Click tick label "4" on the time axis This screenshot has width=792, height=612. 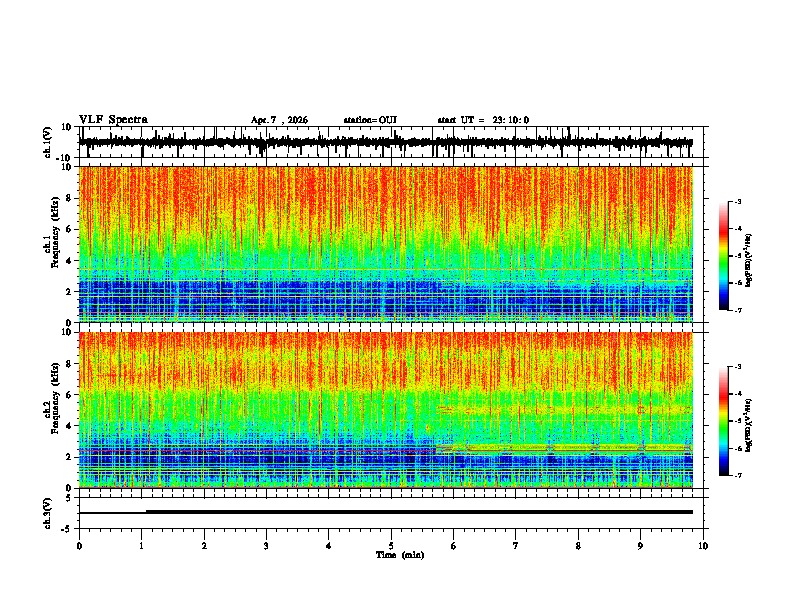pyautogui.click(x=329, y=546)
